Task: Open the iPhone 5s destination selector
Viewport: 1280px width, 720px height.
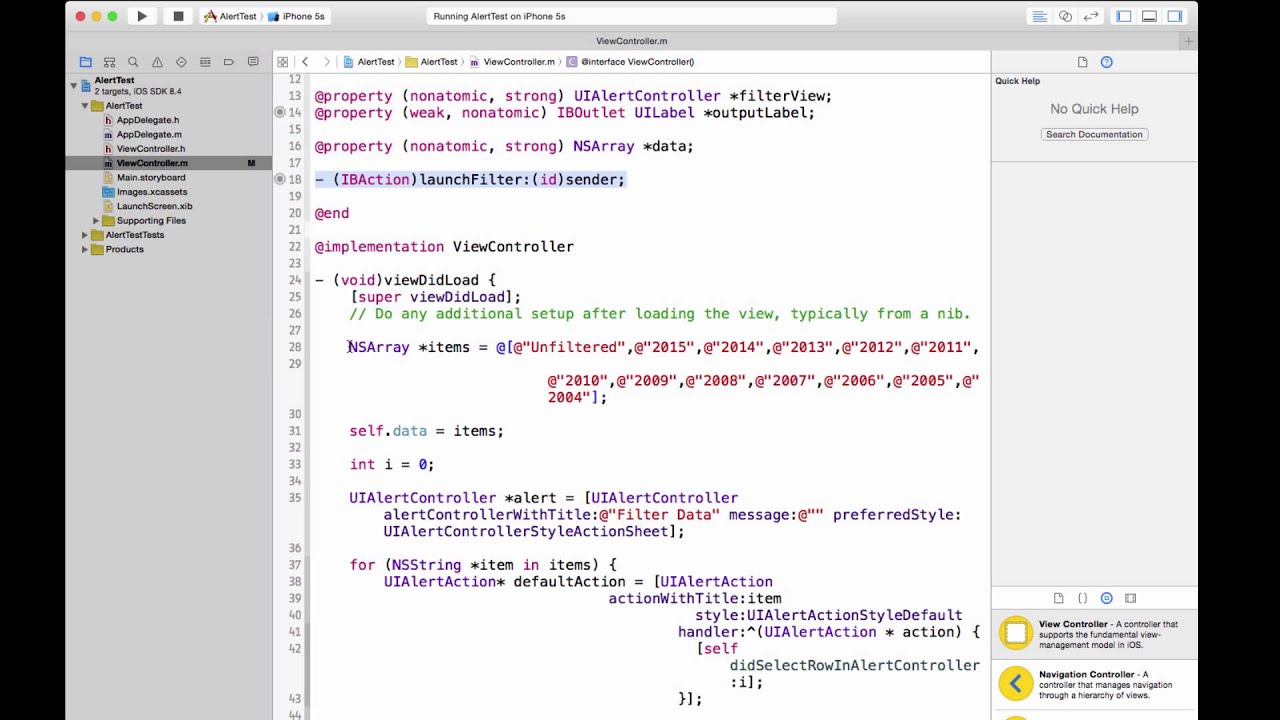Action: (x=296, y=16)
